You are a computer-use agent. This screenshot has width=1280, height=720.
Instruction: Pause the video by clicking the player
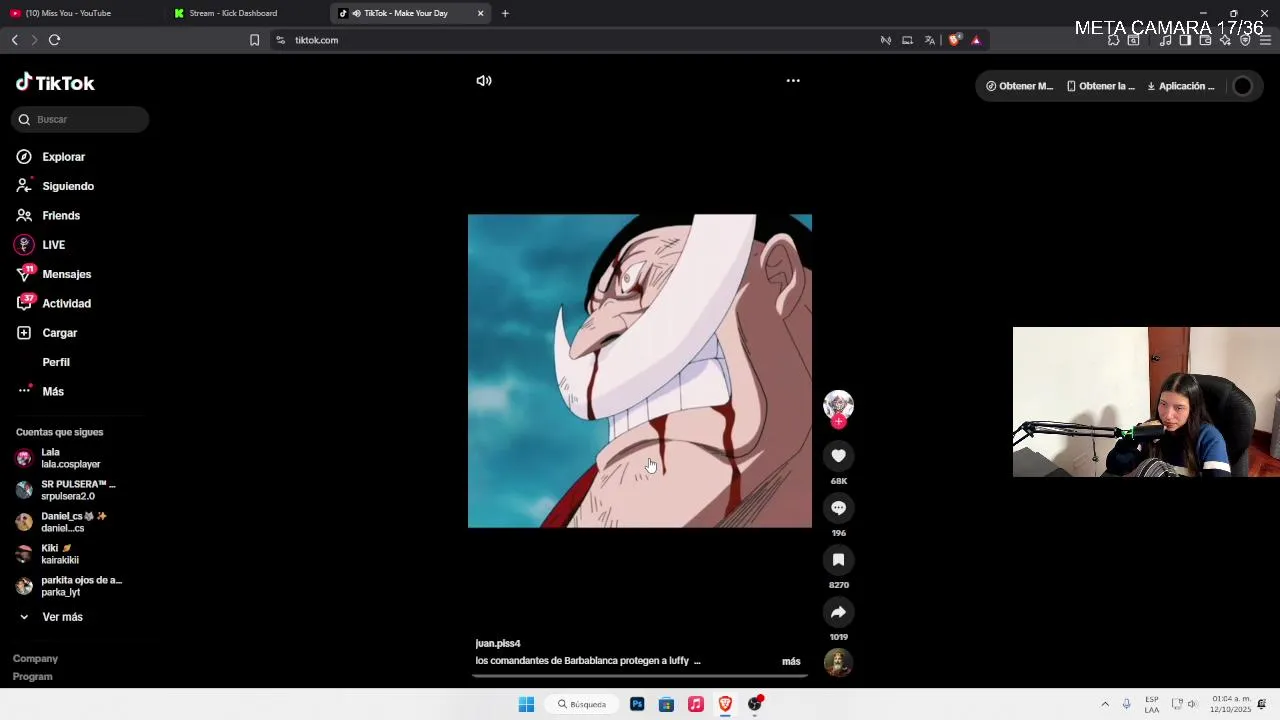(640, 371)
